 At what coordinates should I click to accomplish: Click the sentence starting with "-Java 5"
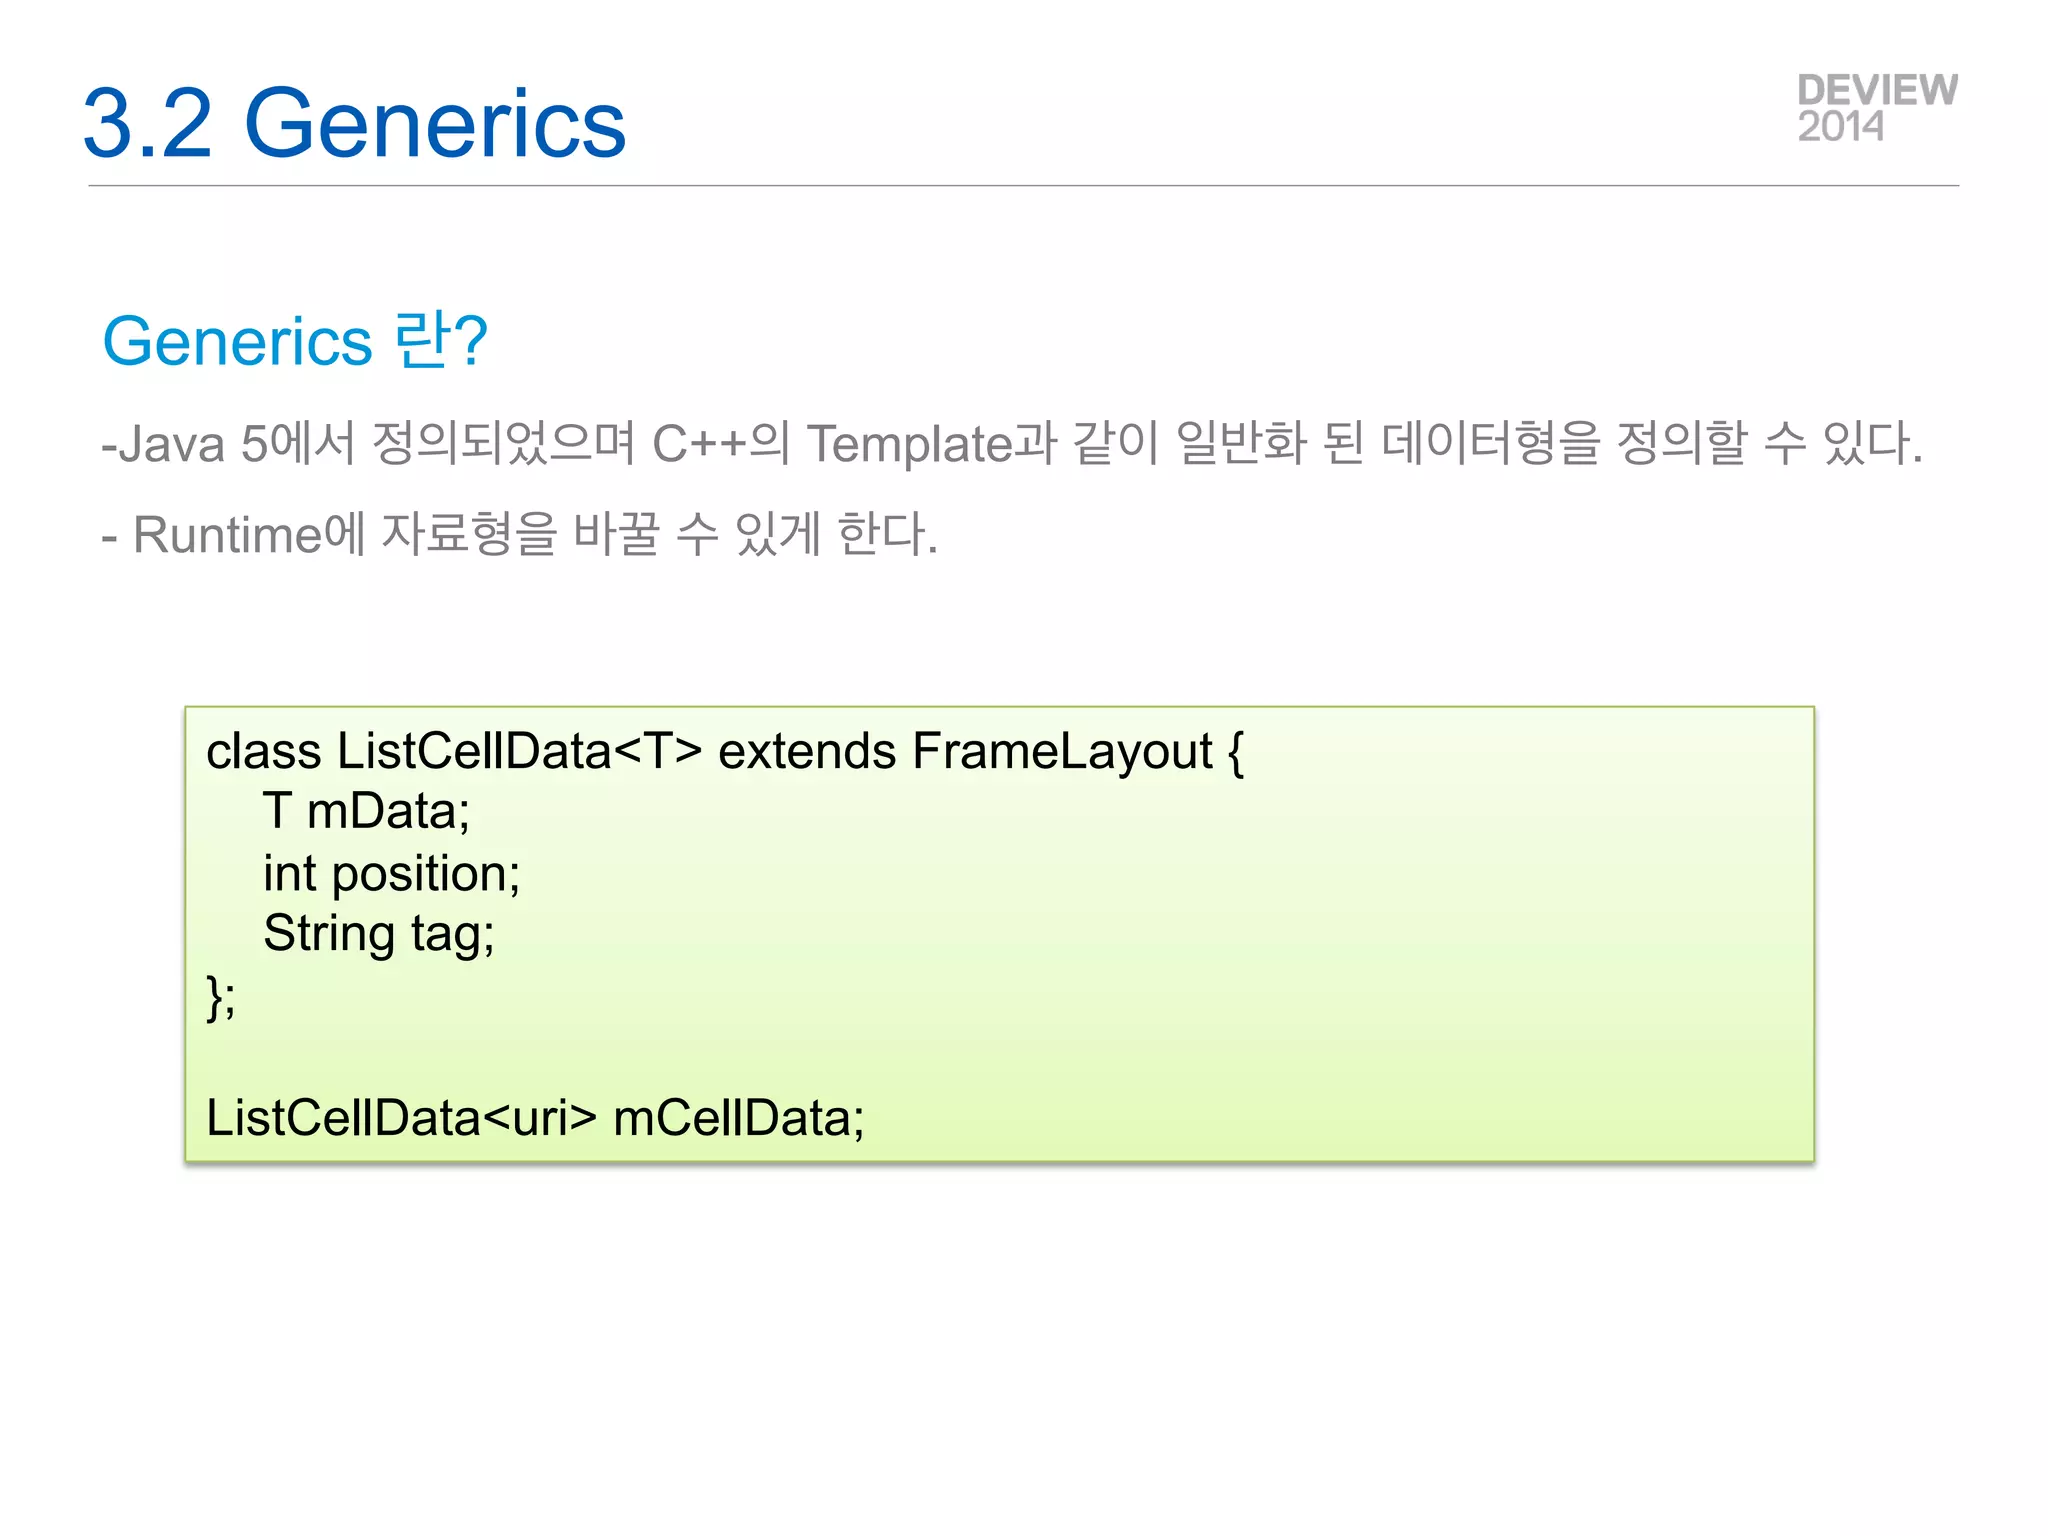coord(1010,443)
